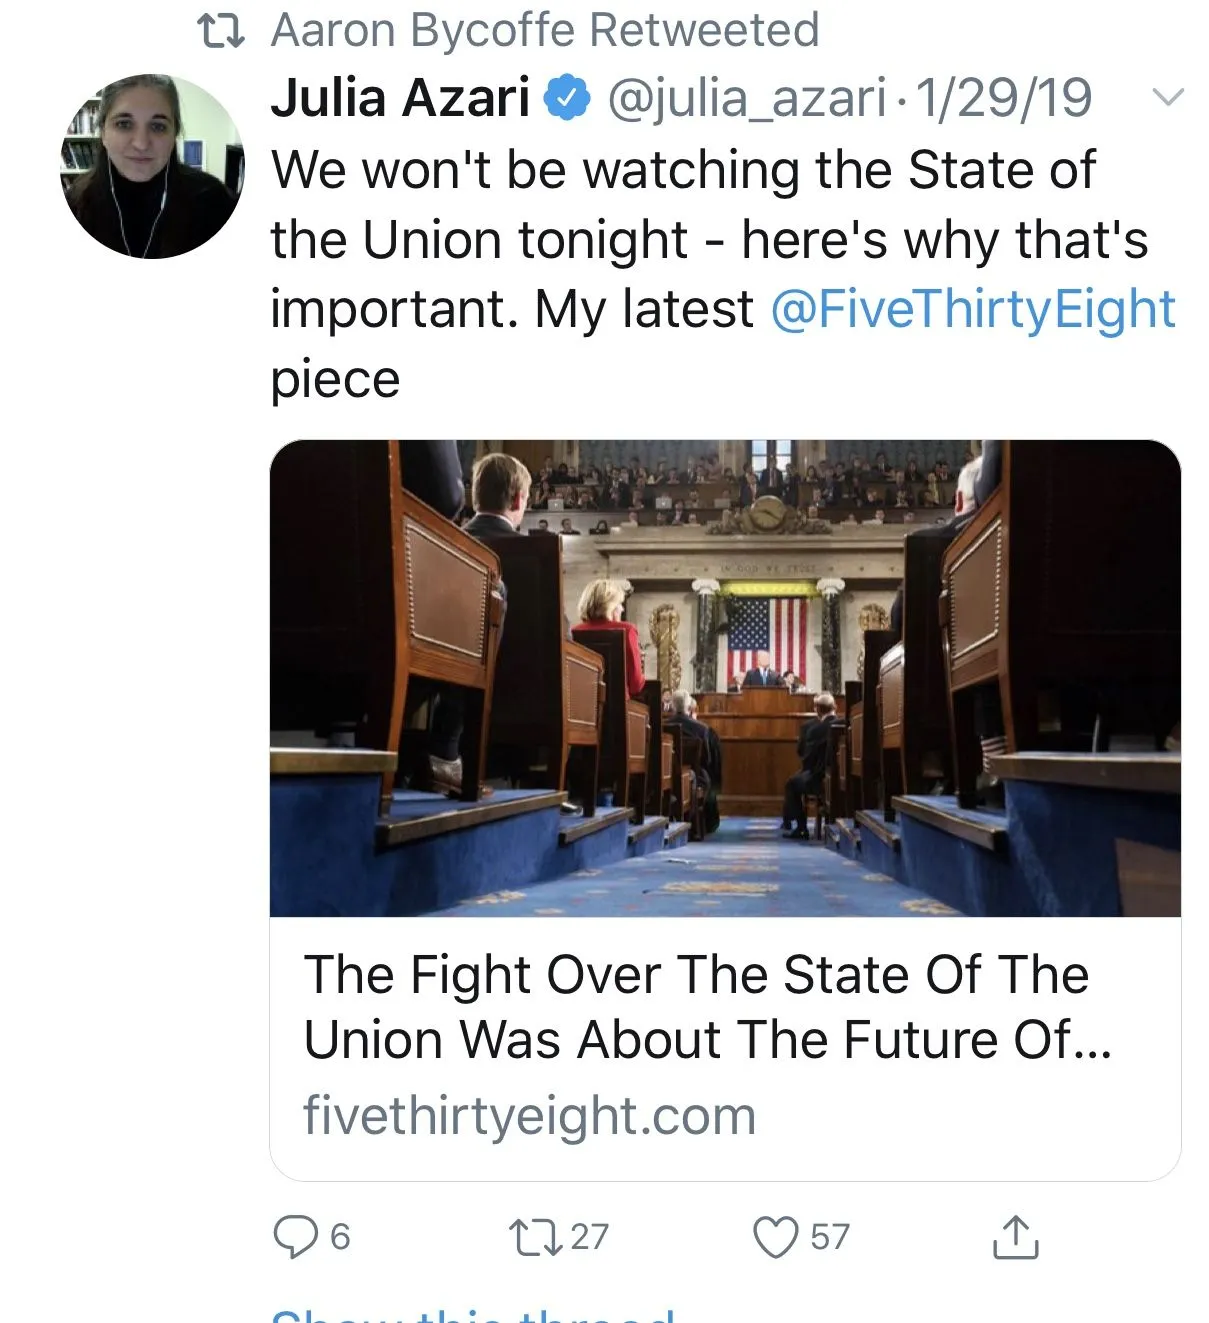This screenshot has height=1323, width=1209.
Task: Click the retweet count 27
Action: coord(589,1237)
